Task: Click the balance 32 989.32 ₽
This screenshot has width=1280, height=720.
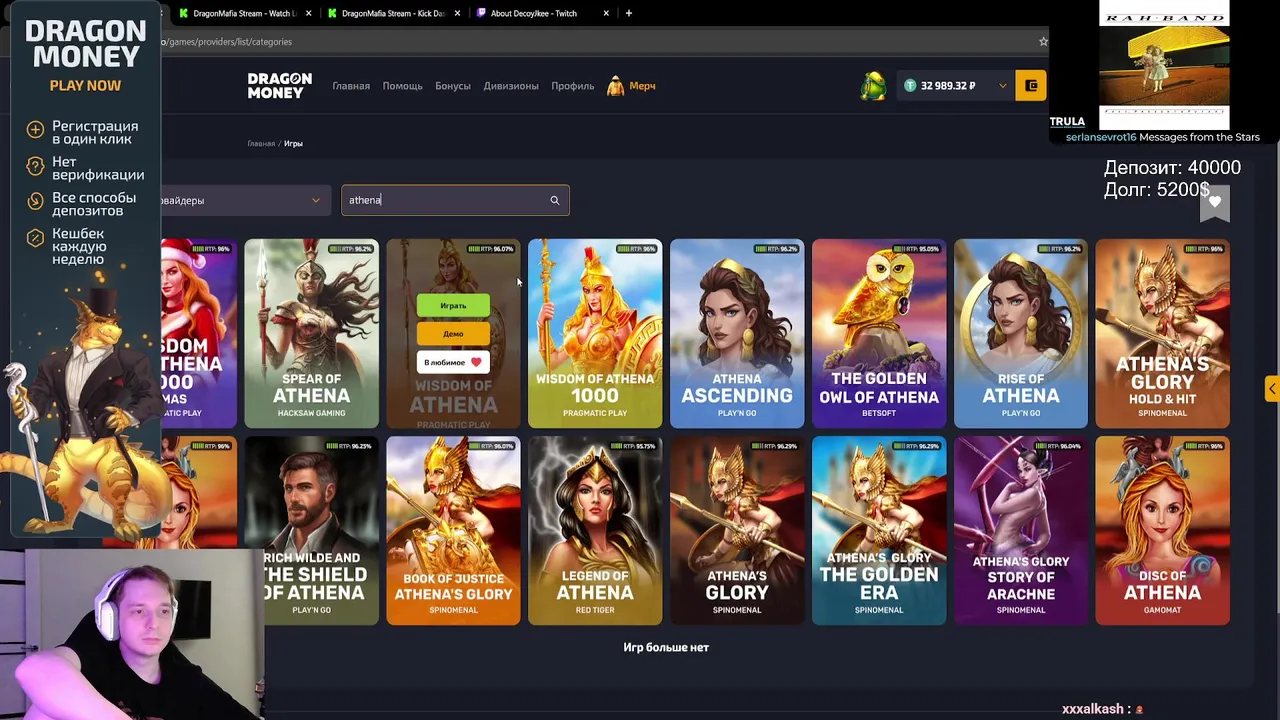Action: (x=947, y=86)
